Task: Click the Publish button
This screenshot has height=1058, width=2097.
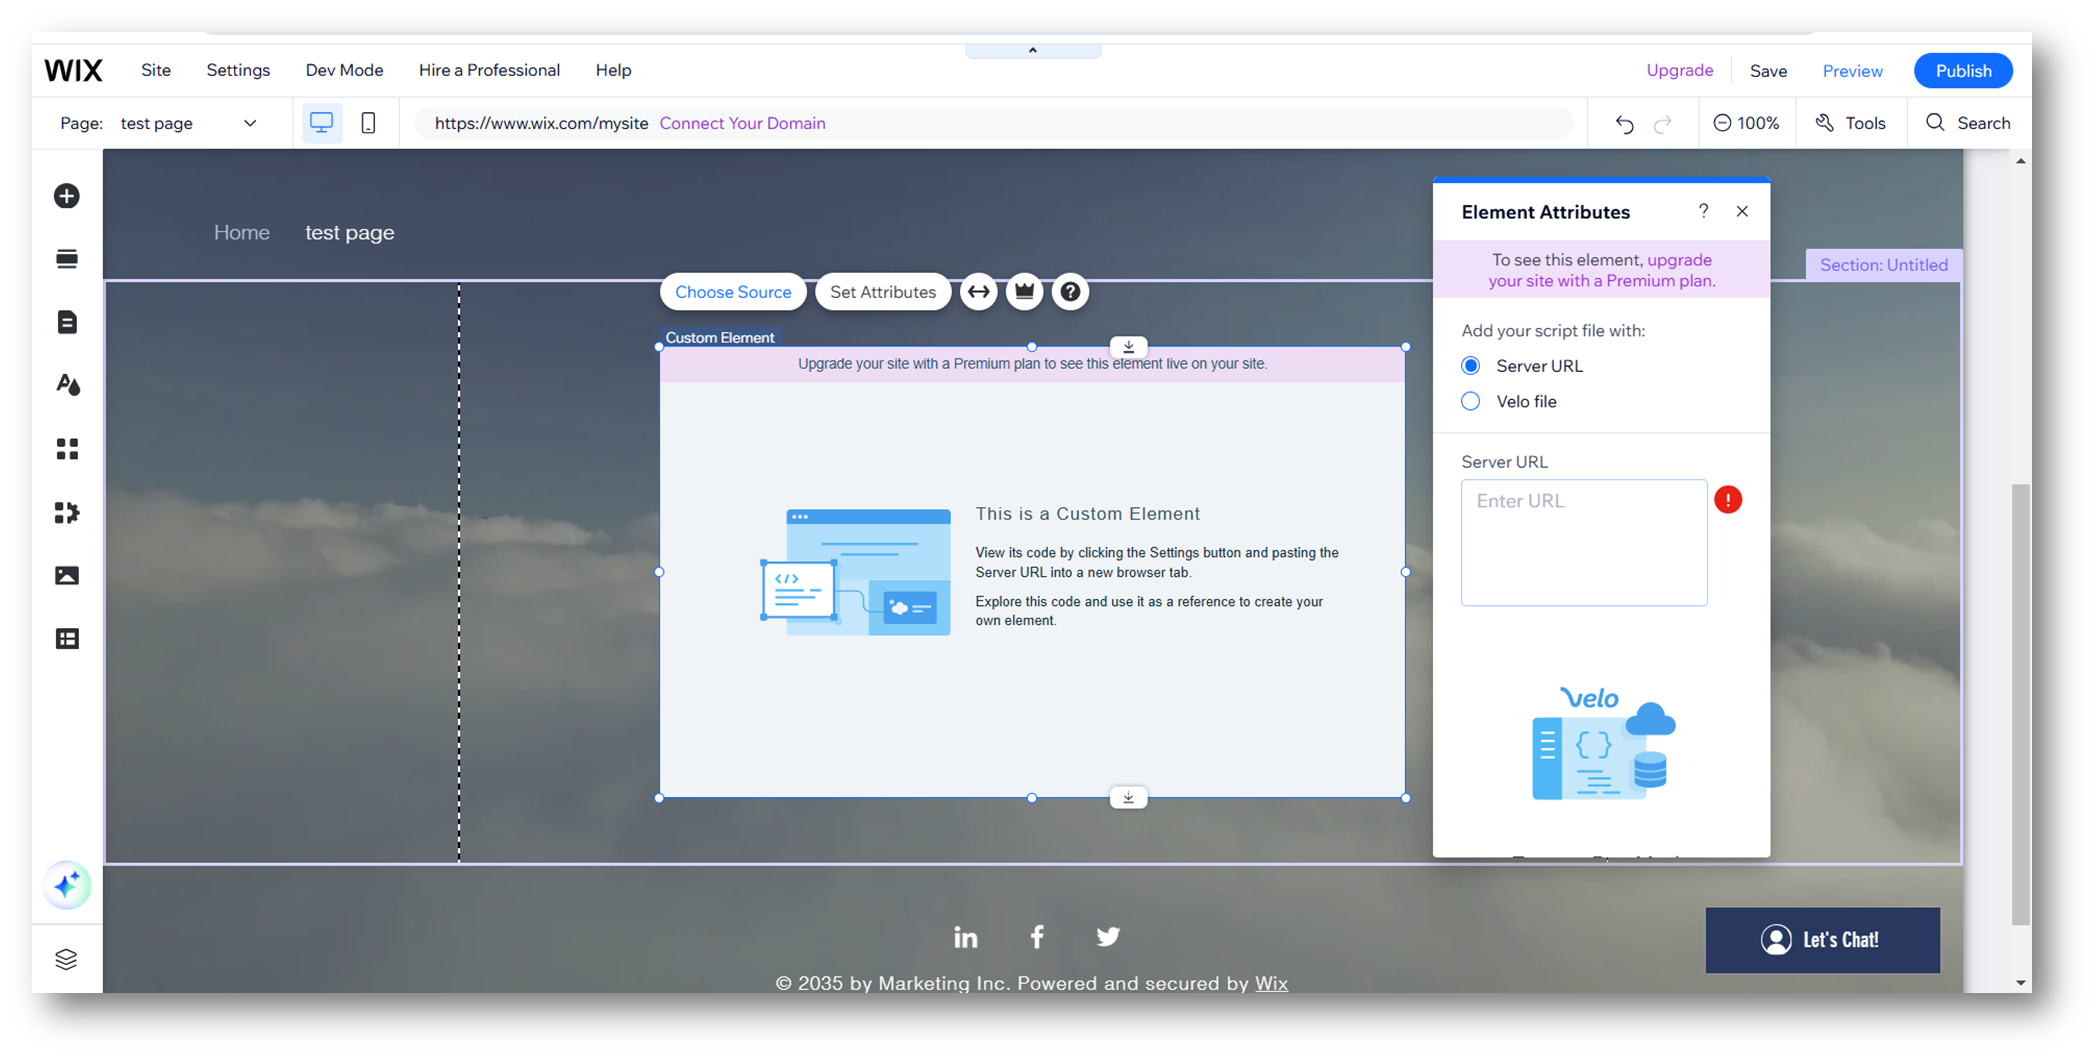Action: pos(1962,70)
